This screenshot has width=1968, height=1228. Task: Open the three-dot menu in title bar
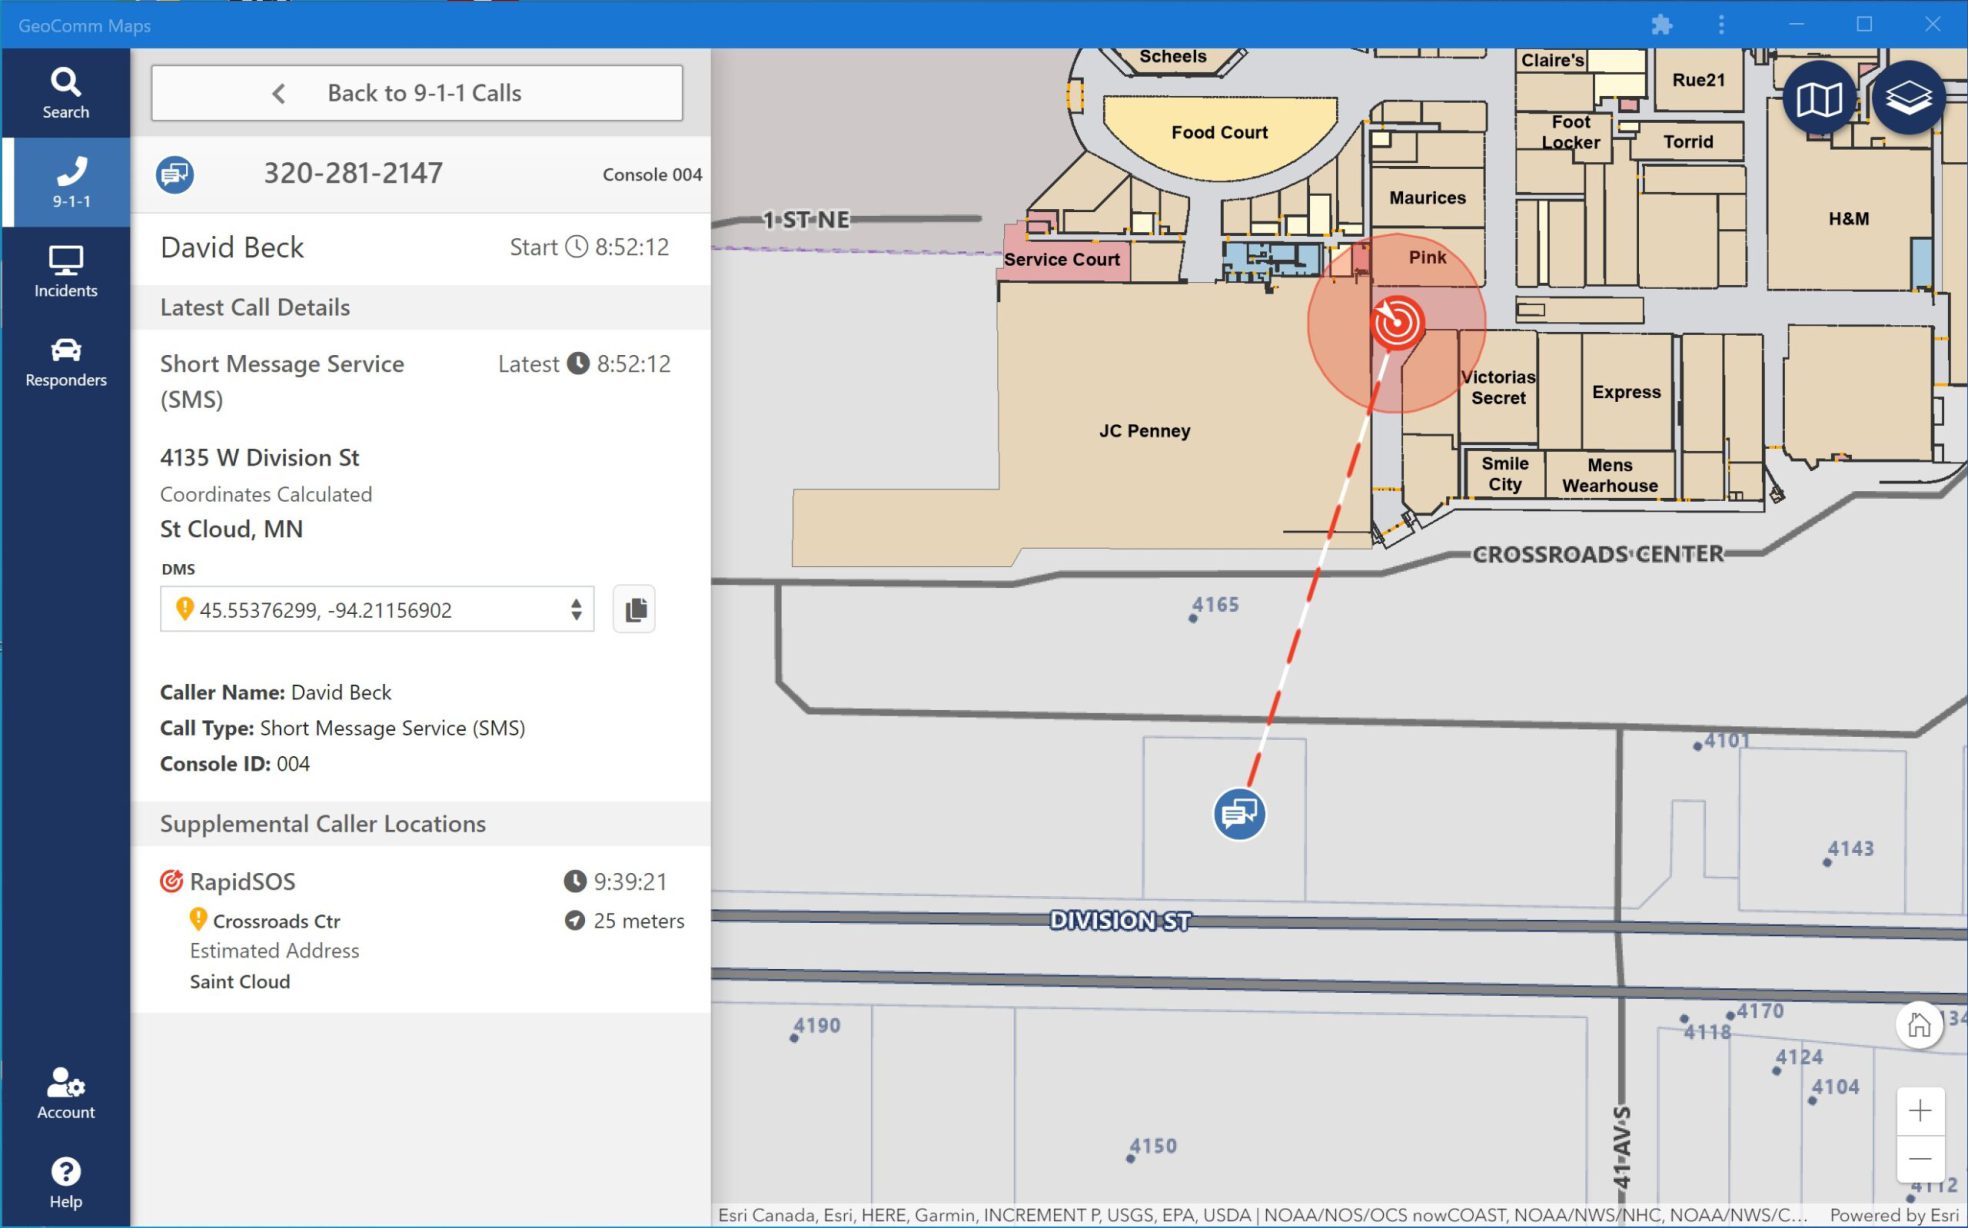(x=1721, y=24)
